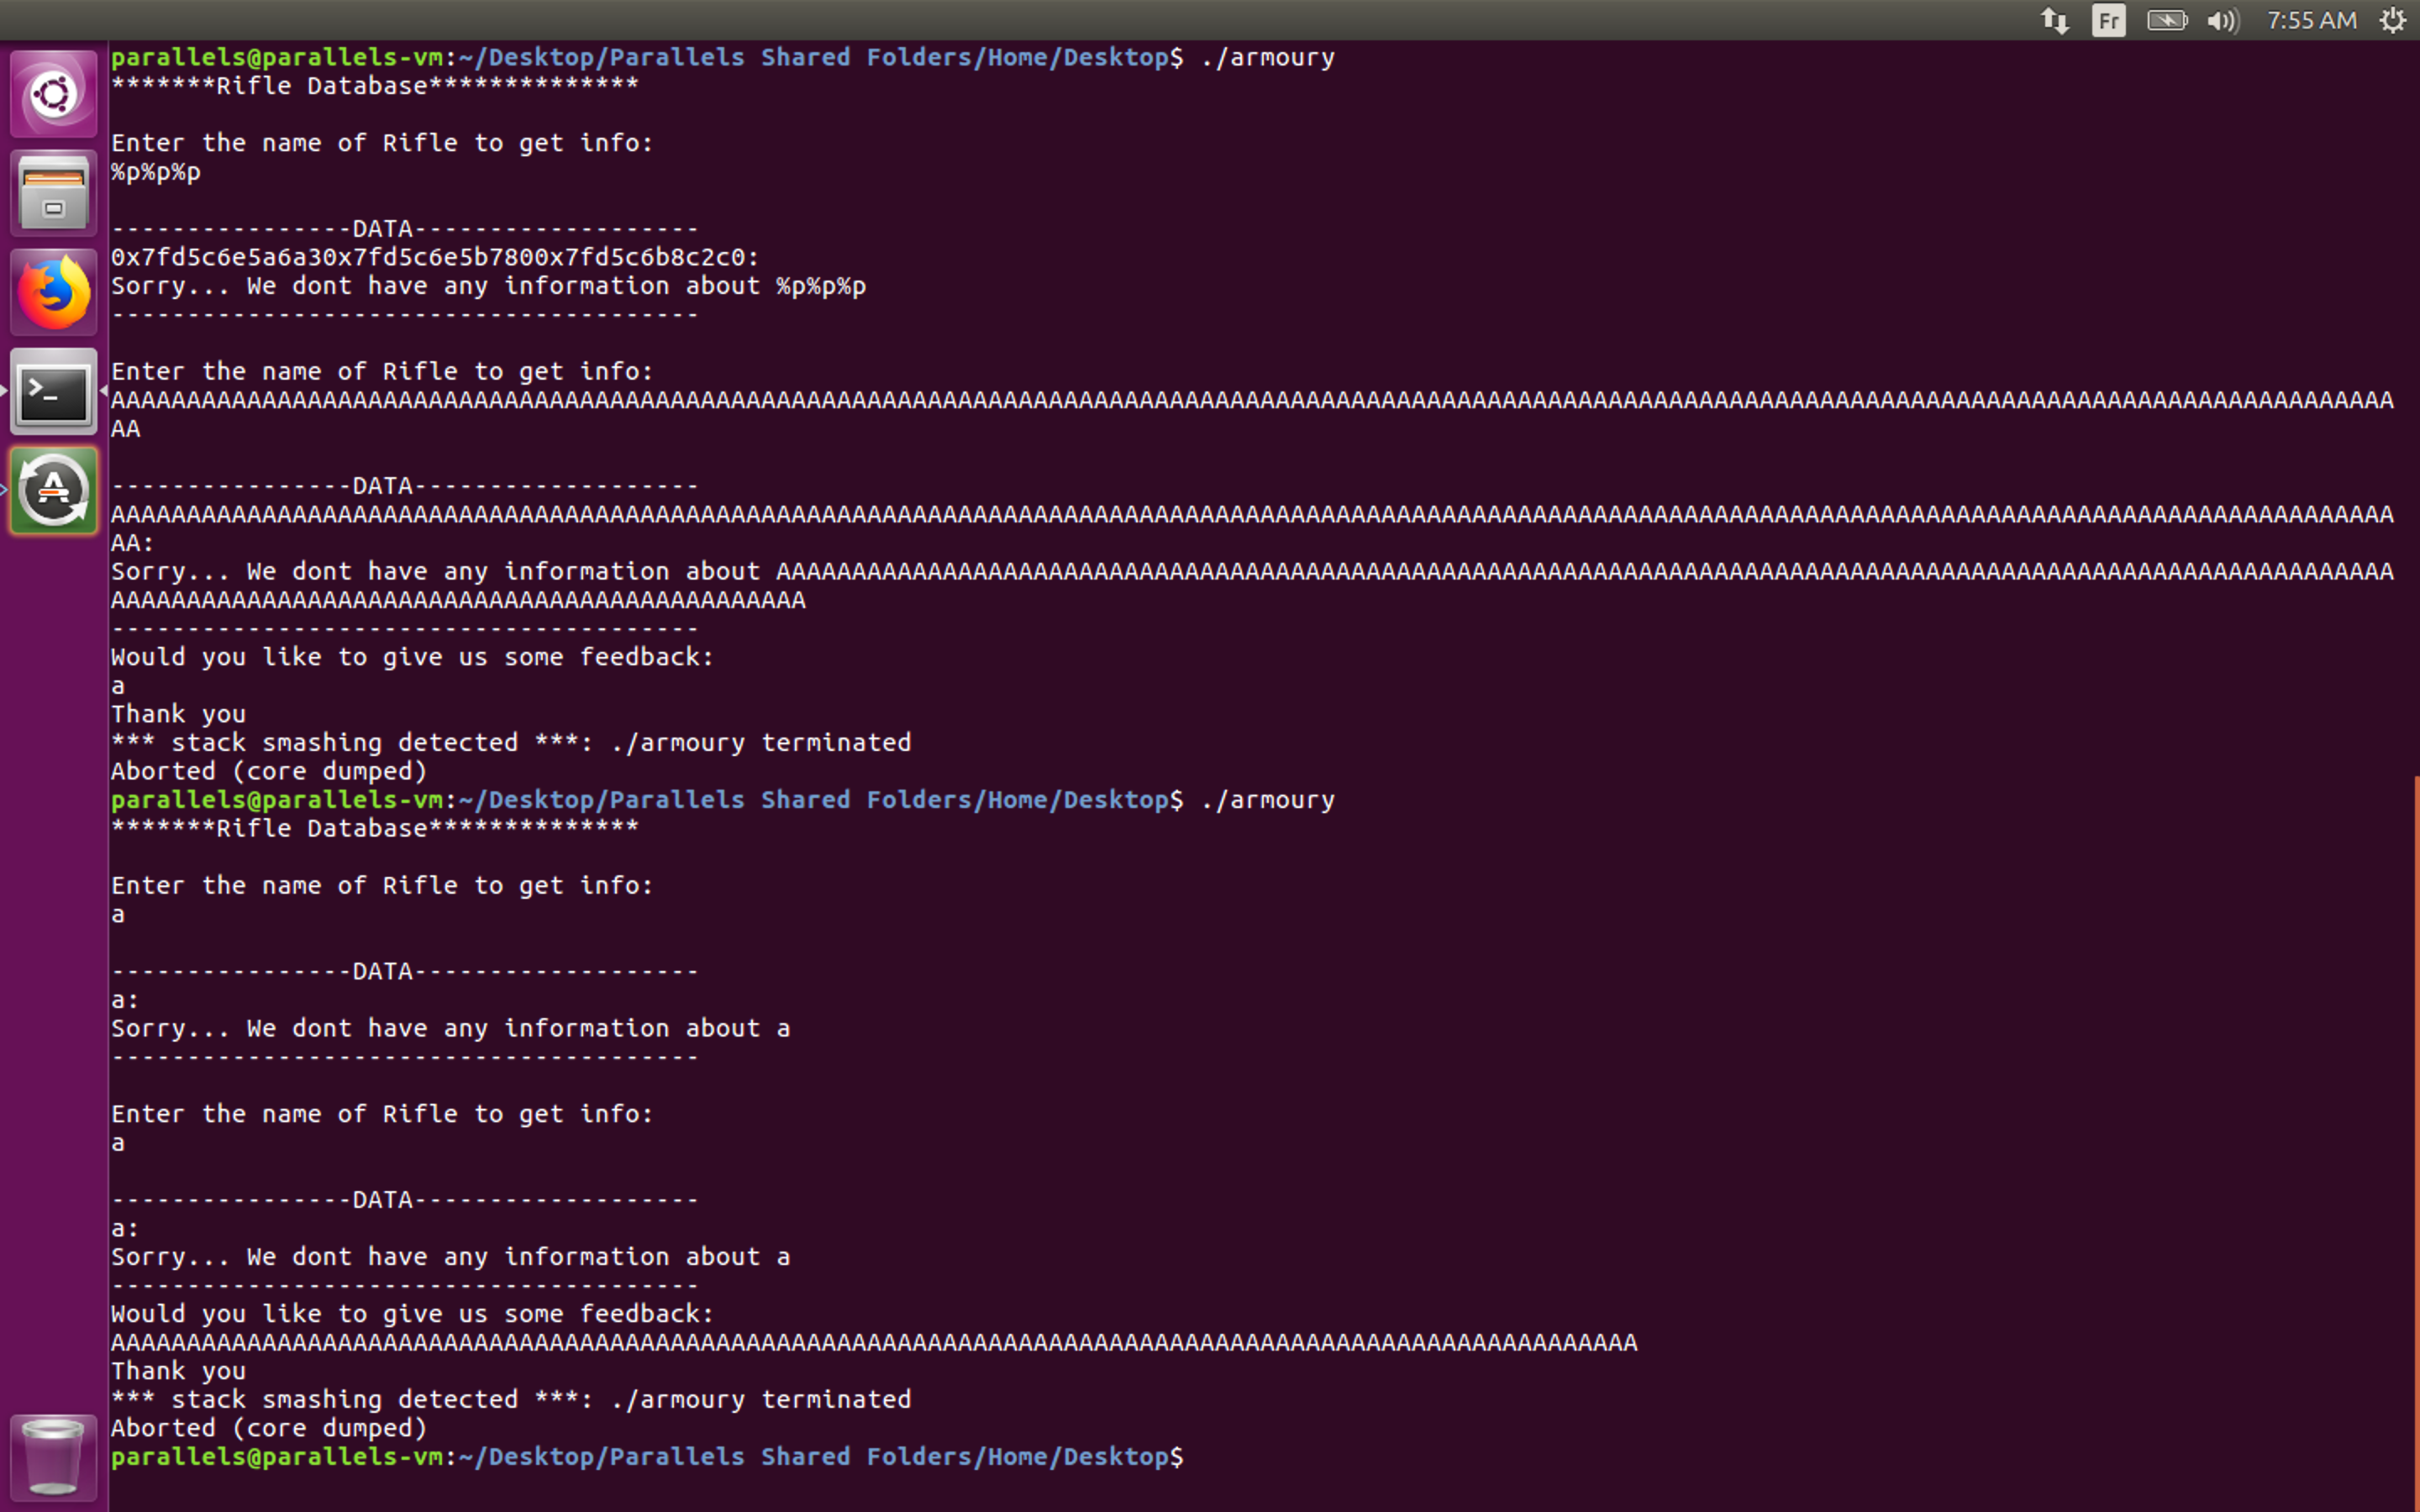Open the Ubuntu Dash search launcher
2420x1512 pixels.
[x=54, y=94]
